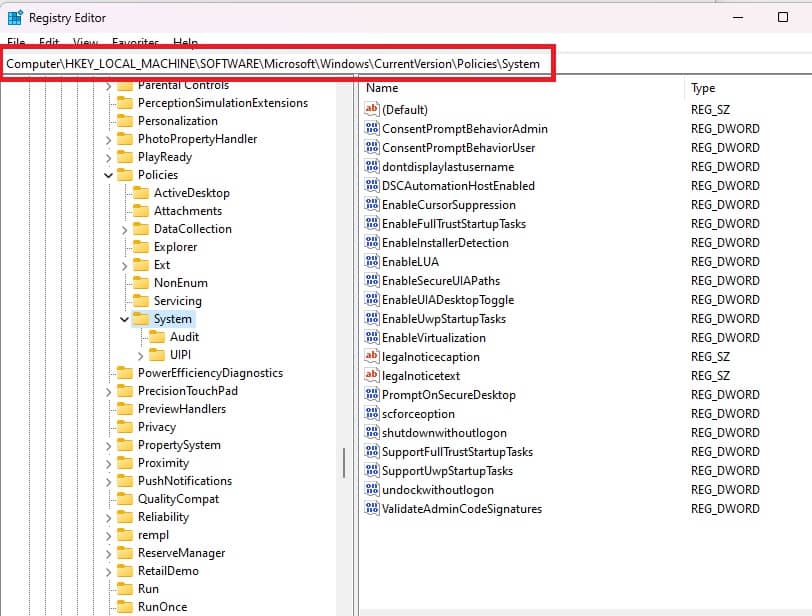
Task: Click the Registry Editor icon in the title bar
Action: 14,16
